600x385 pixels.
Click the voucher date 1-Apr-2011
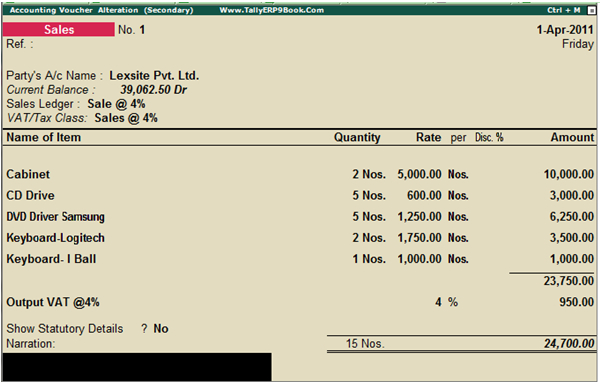565,29
